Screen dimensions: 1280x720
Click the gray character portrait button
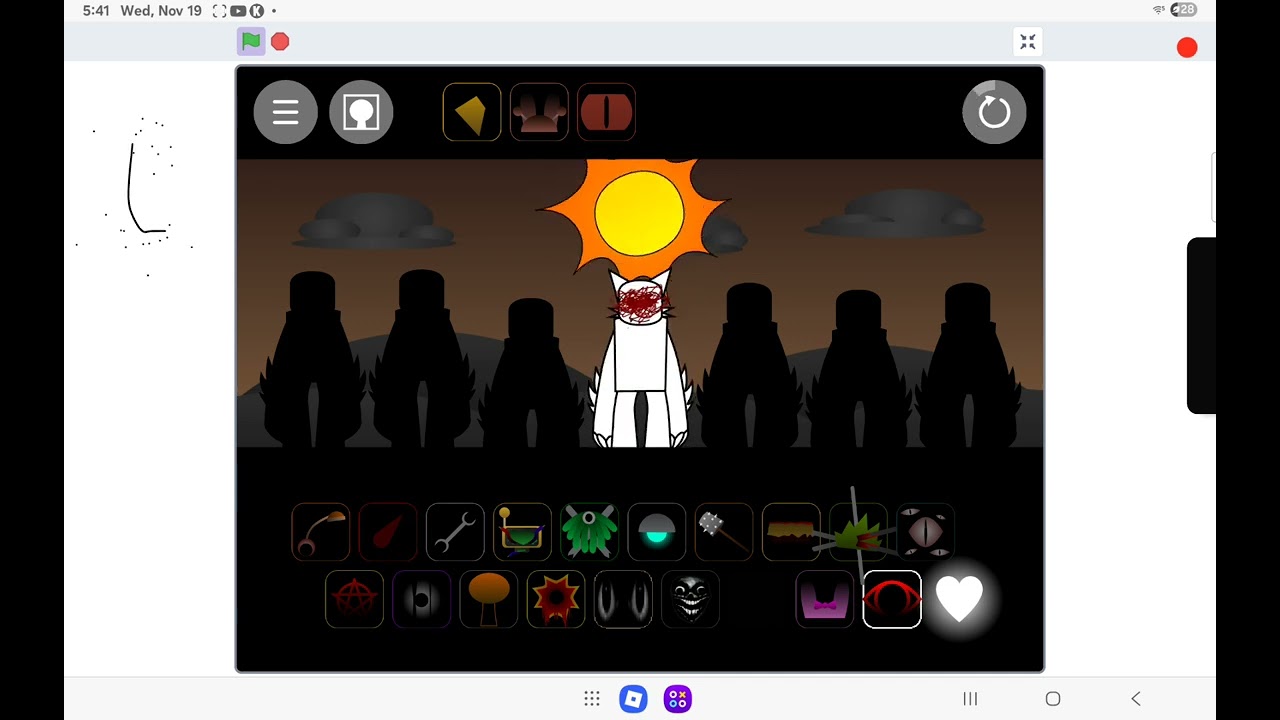(x=361, y=111)
